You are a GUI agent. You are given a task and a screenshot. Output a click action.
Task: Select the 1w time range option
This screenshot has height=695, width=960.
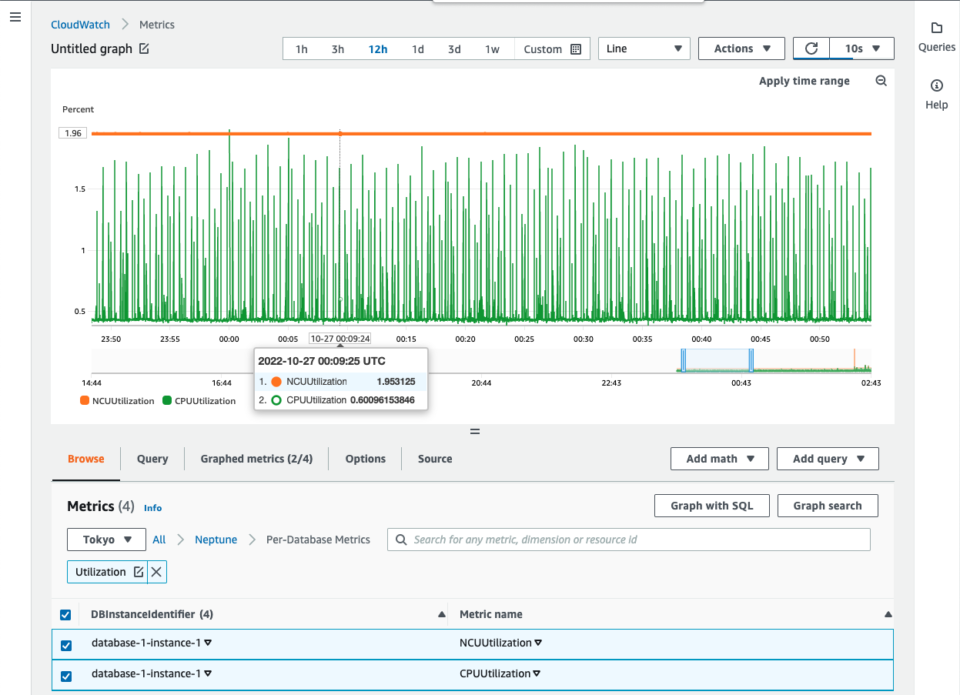click(492, 48)
